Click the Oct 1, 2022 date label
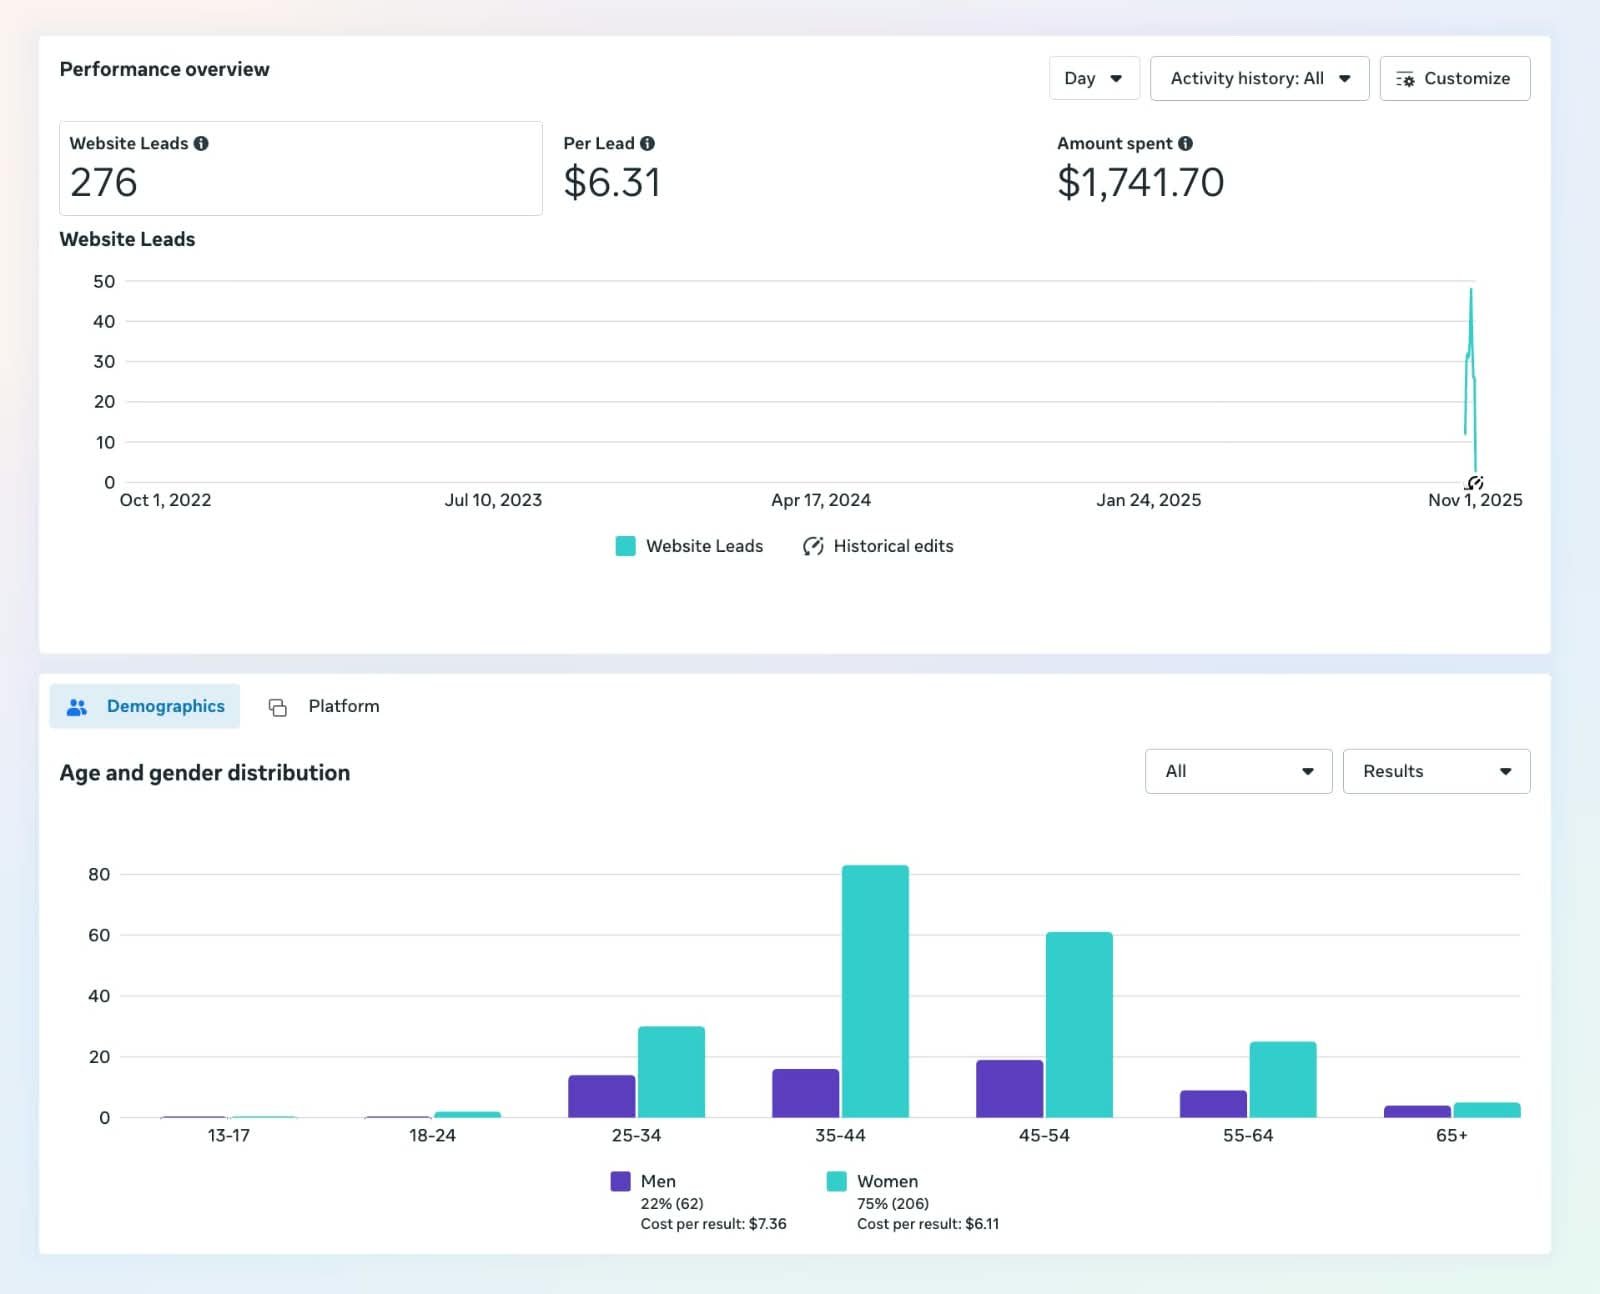The height and width of the screenshot is (1294, 1600). click(x=165, y=500)
